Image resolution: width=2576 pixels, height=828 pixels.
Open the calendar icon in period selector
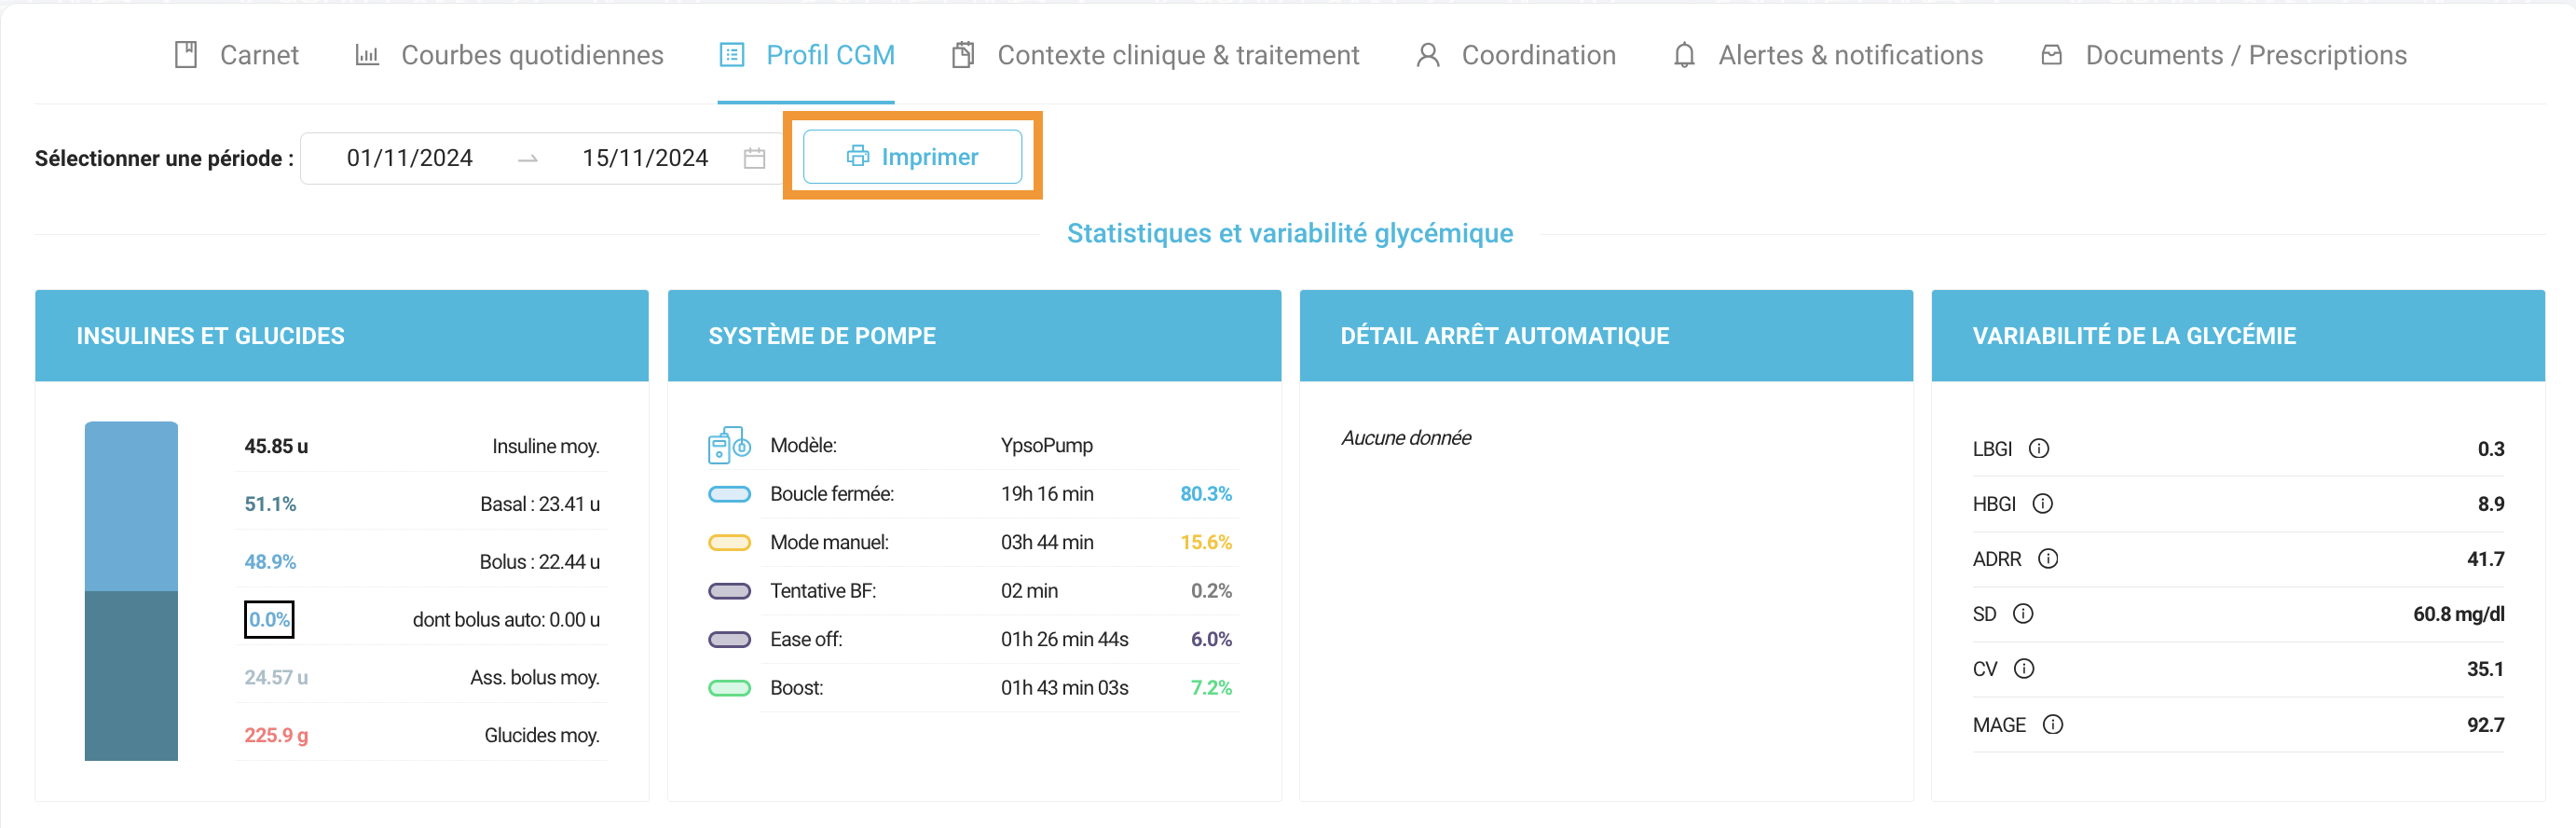click(755, 158)
